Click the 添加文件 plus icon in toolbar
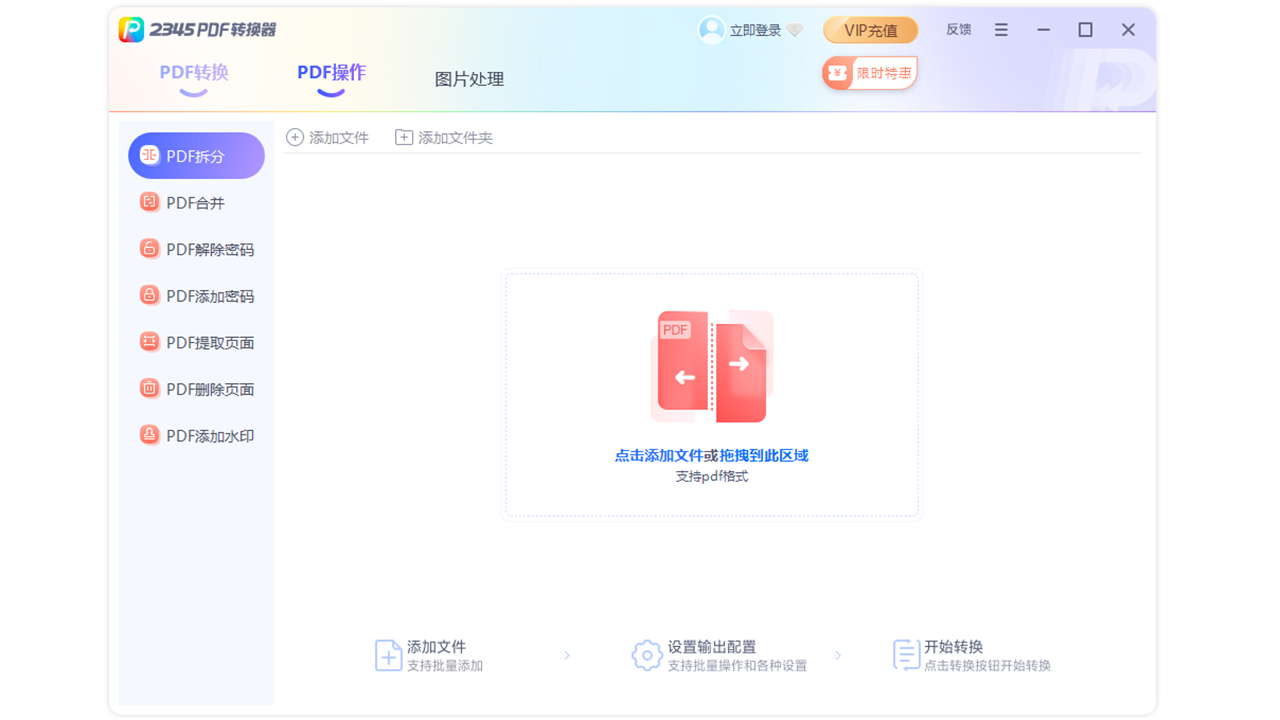1280x720 pixels. 294,137
